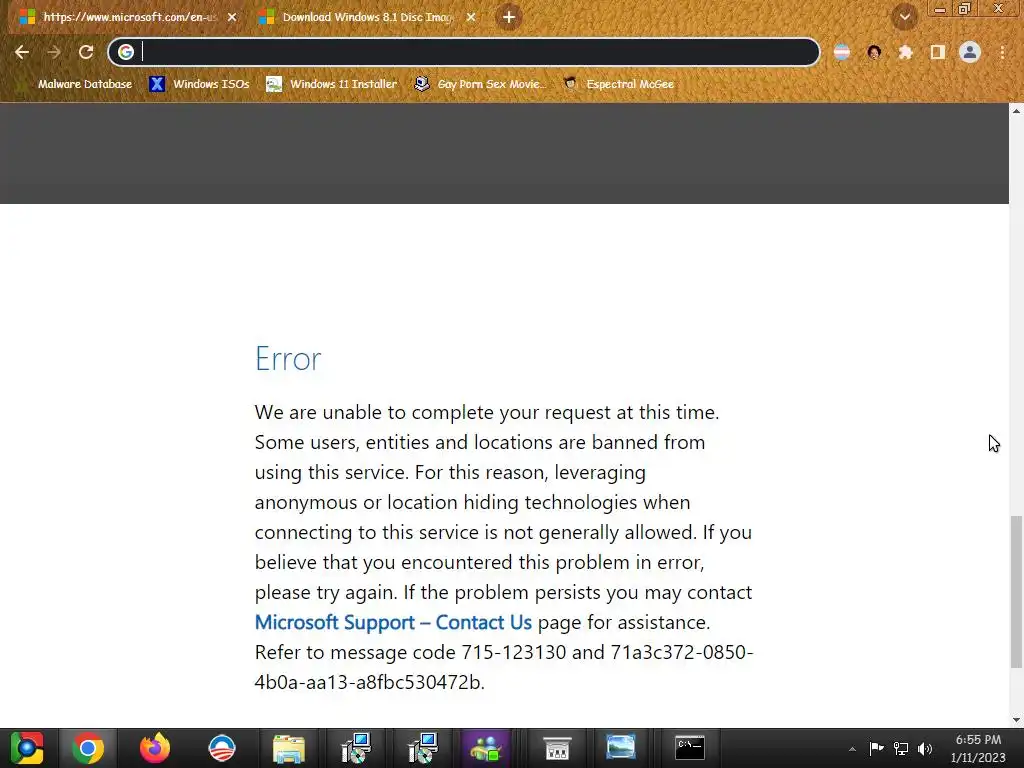Open the Windows ISOs bookmark
Viewport: 1024px width, 768px height.
point(199,84)
